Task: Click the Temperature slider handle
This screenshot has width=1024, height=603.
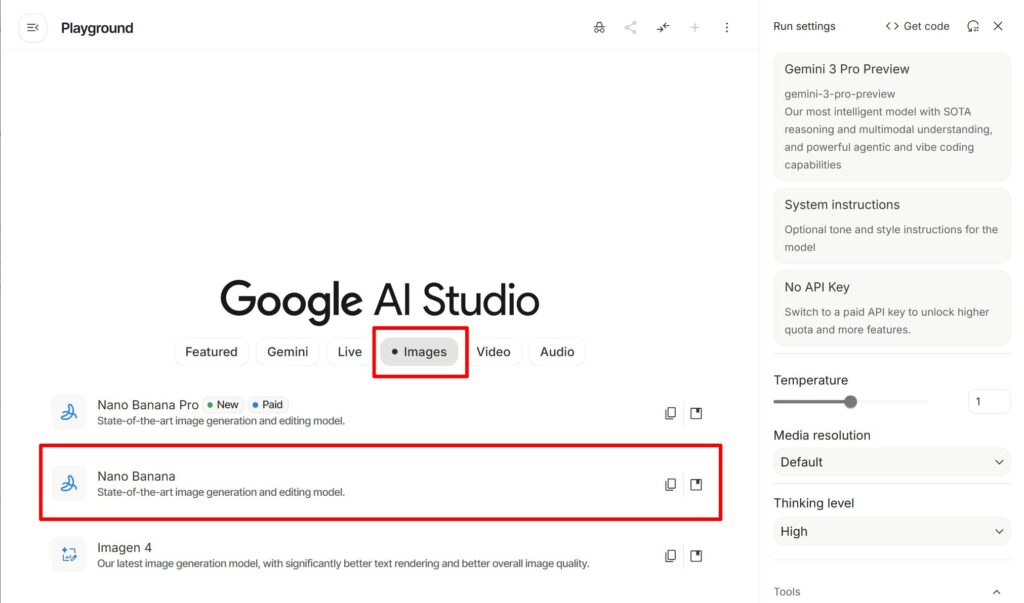Action: tap(851, 402)
